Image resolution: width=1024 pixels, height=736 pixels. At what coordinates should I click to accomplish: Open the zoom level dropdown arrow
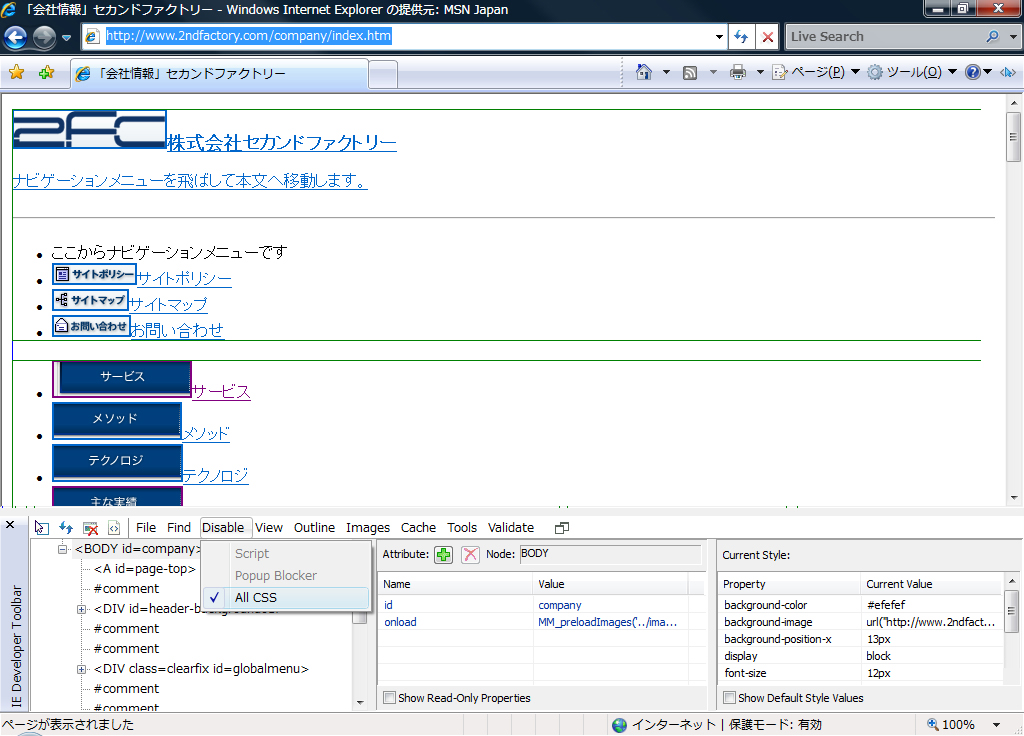(997, 724)
